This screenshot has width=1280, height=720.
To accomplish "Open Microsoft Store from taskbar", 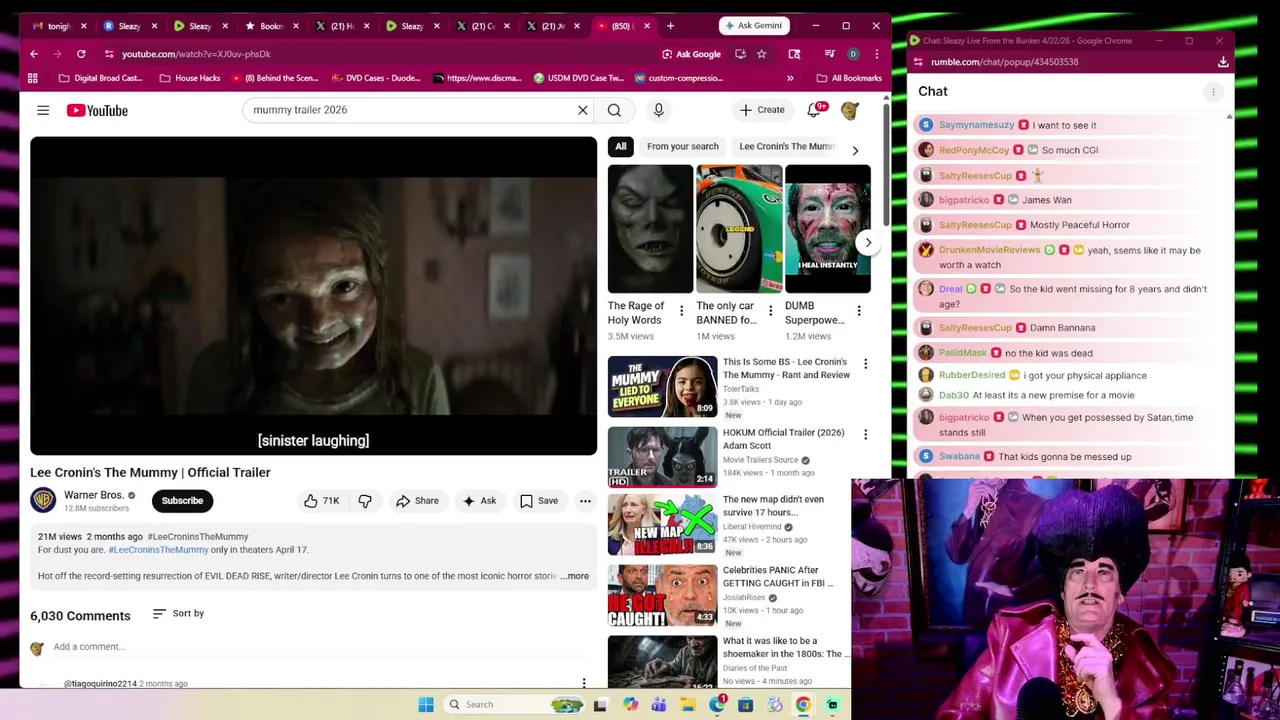I will click(746, 705).
